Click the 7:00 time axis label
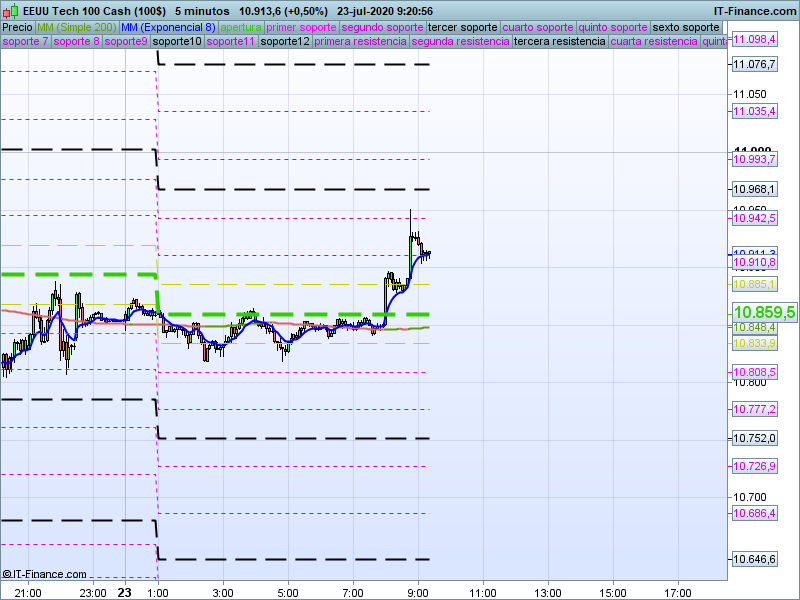 click(353, 593)
